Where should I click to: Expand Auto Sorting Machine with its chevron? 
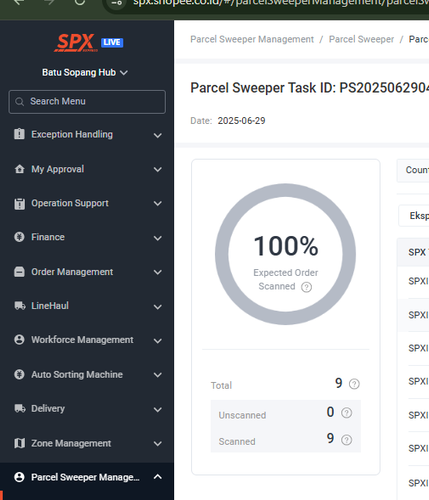point(158,375)
